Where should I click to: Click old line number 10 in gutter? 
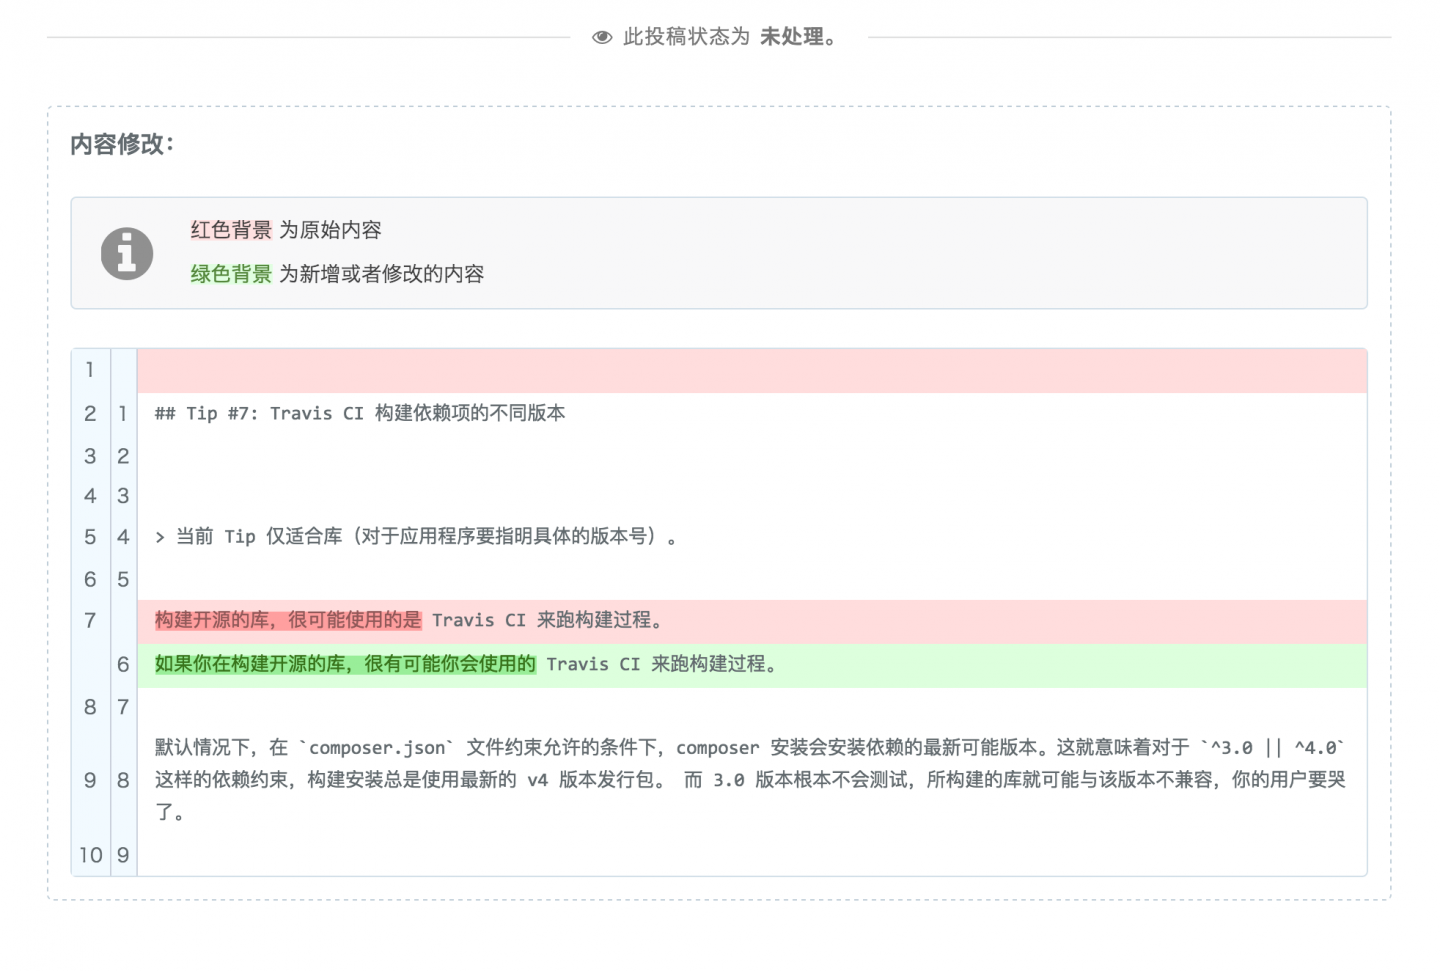pyautogui.click(x=90, y=855)
